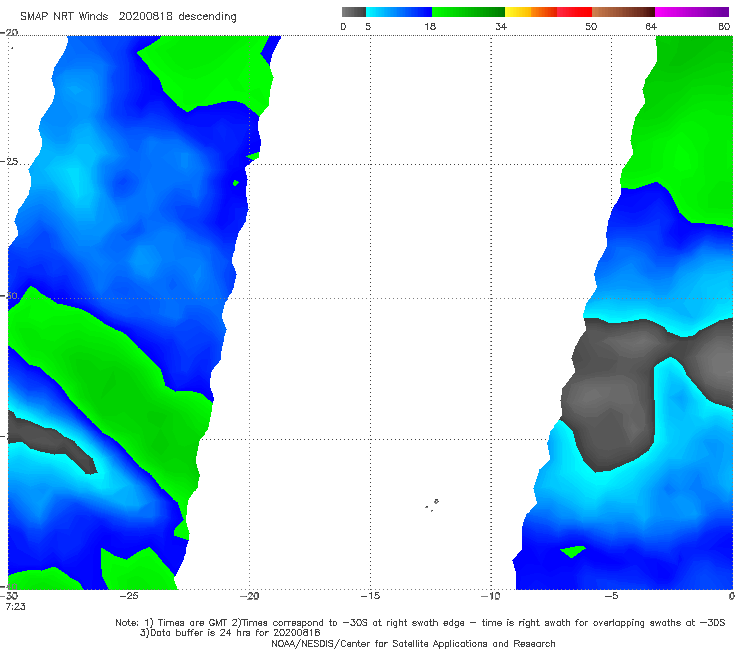Click the "-25" longitude label on bottom axis

point(129,596)
